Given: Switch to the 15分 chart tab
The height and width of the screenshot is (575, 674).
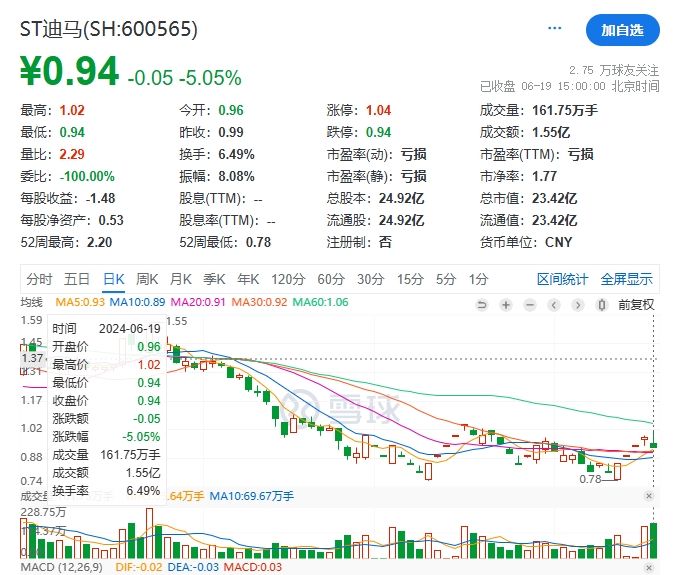Looking at the screenshot, I should (x=410, y=279).
